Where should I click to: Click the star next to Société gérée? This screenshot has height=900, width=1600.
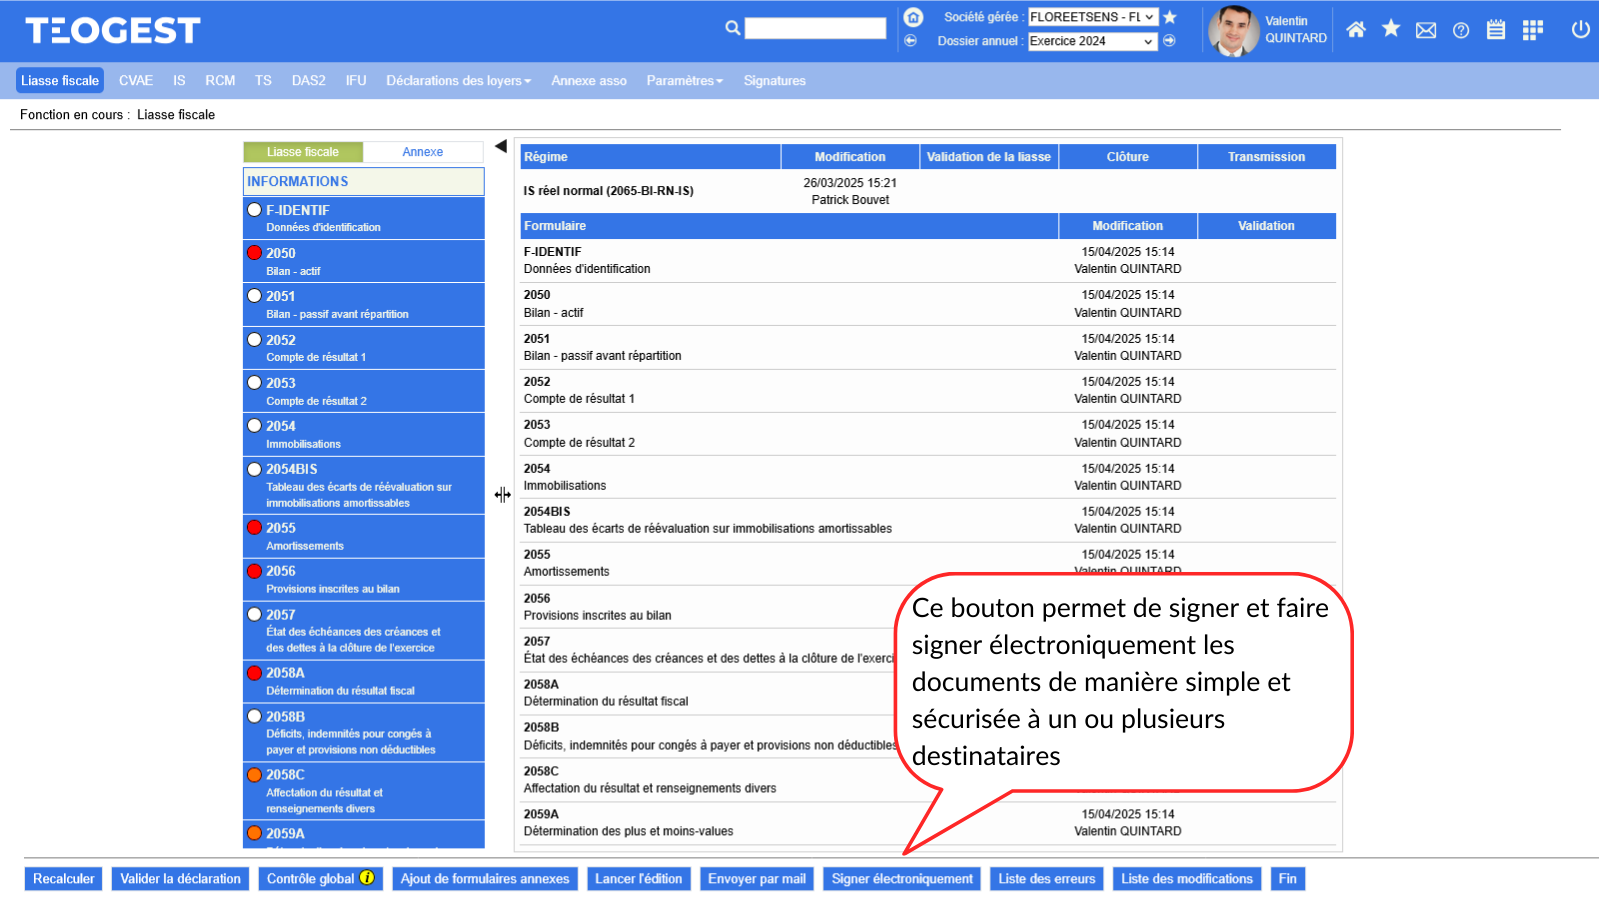[x=1170, y=17]
